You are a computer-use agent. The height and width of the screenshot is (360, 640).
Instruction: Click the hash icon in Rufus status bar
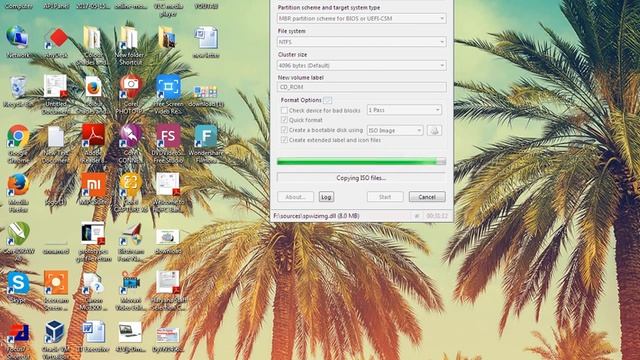tap(417, 216)
